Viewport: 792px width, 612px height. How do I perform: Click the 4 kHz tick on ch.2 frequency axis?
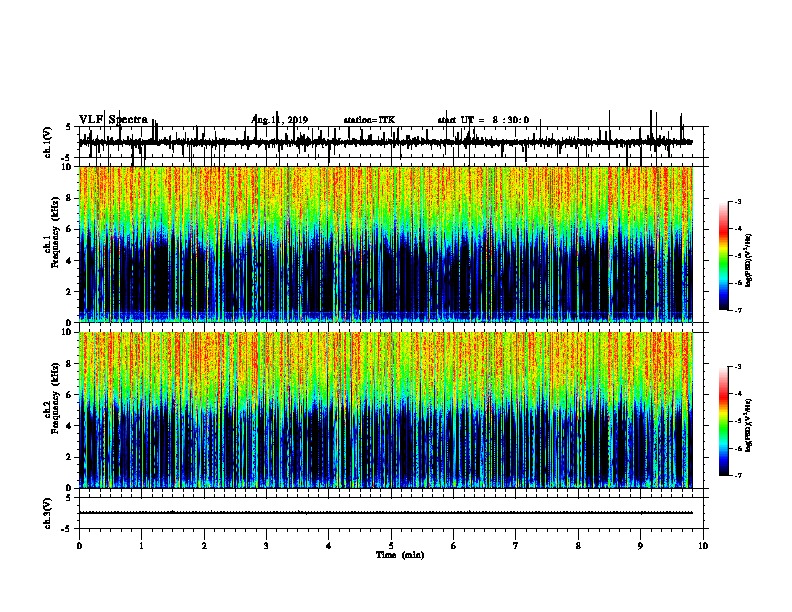tap(69, 426)
